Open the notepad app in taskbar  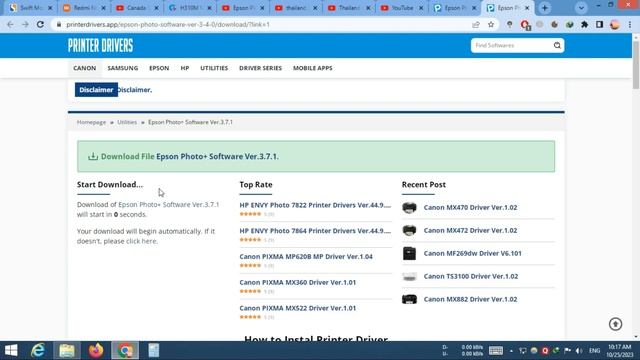click(153, 351)
